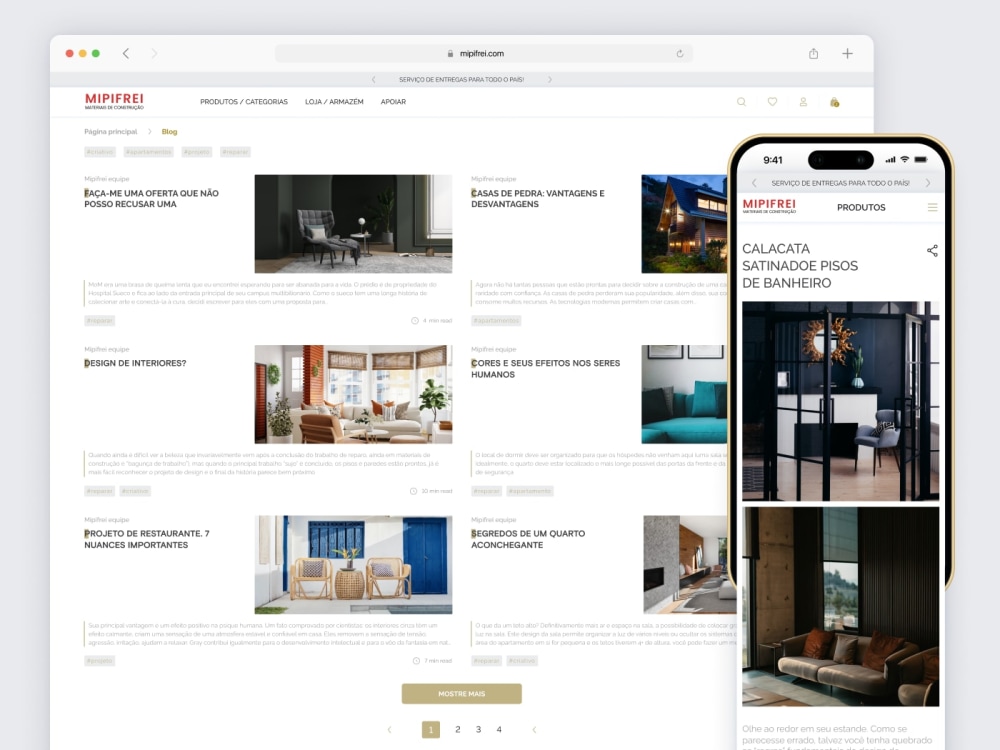Open Cores e seus efeitos nos seres humanos

click(545, 369)
